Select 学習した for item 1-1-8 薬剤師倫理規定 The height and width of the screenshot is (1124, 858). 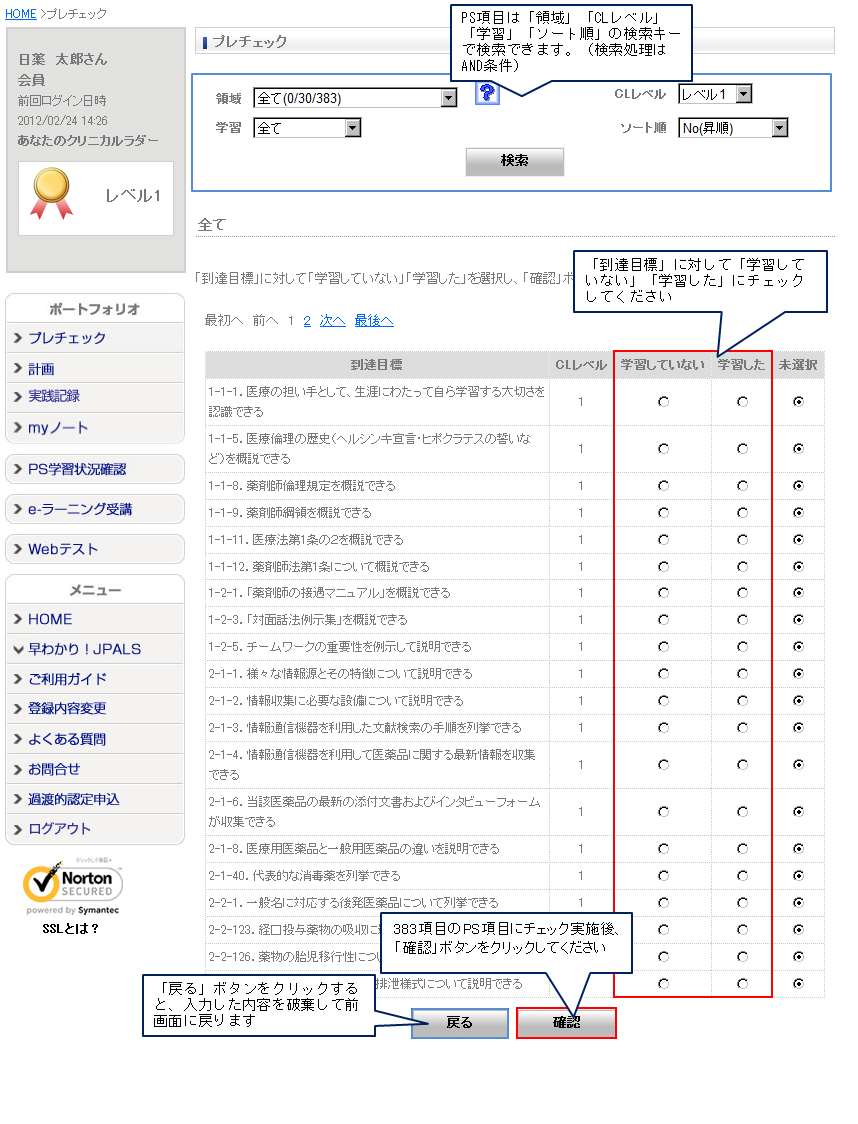click(x=742, y=486)
